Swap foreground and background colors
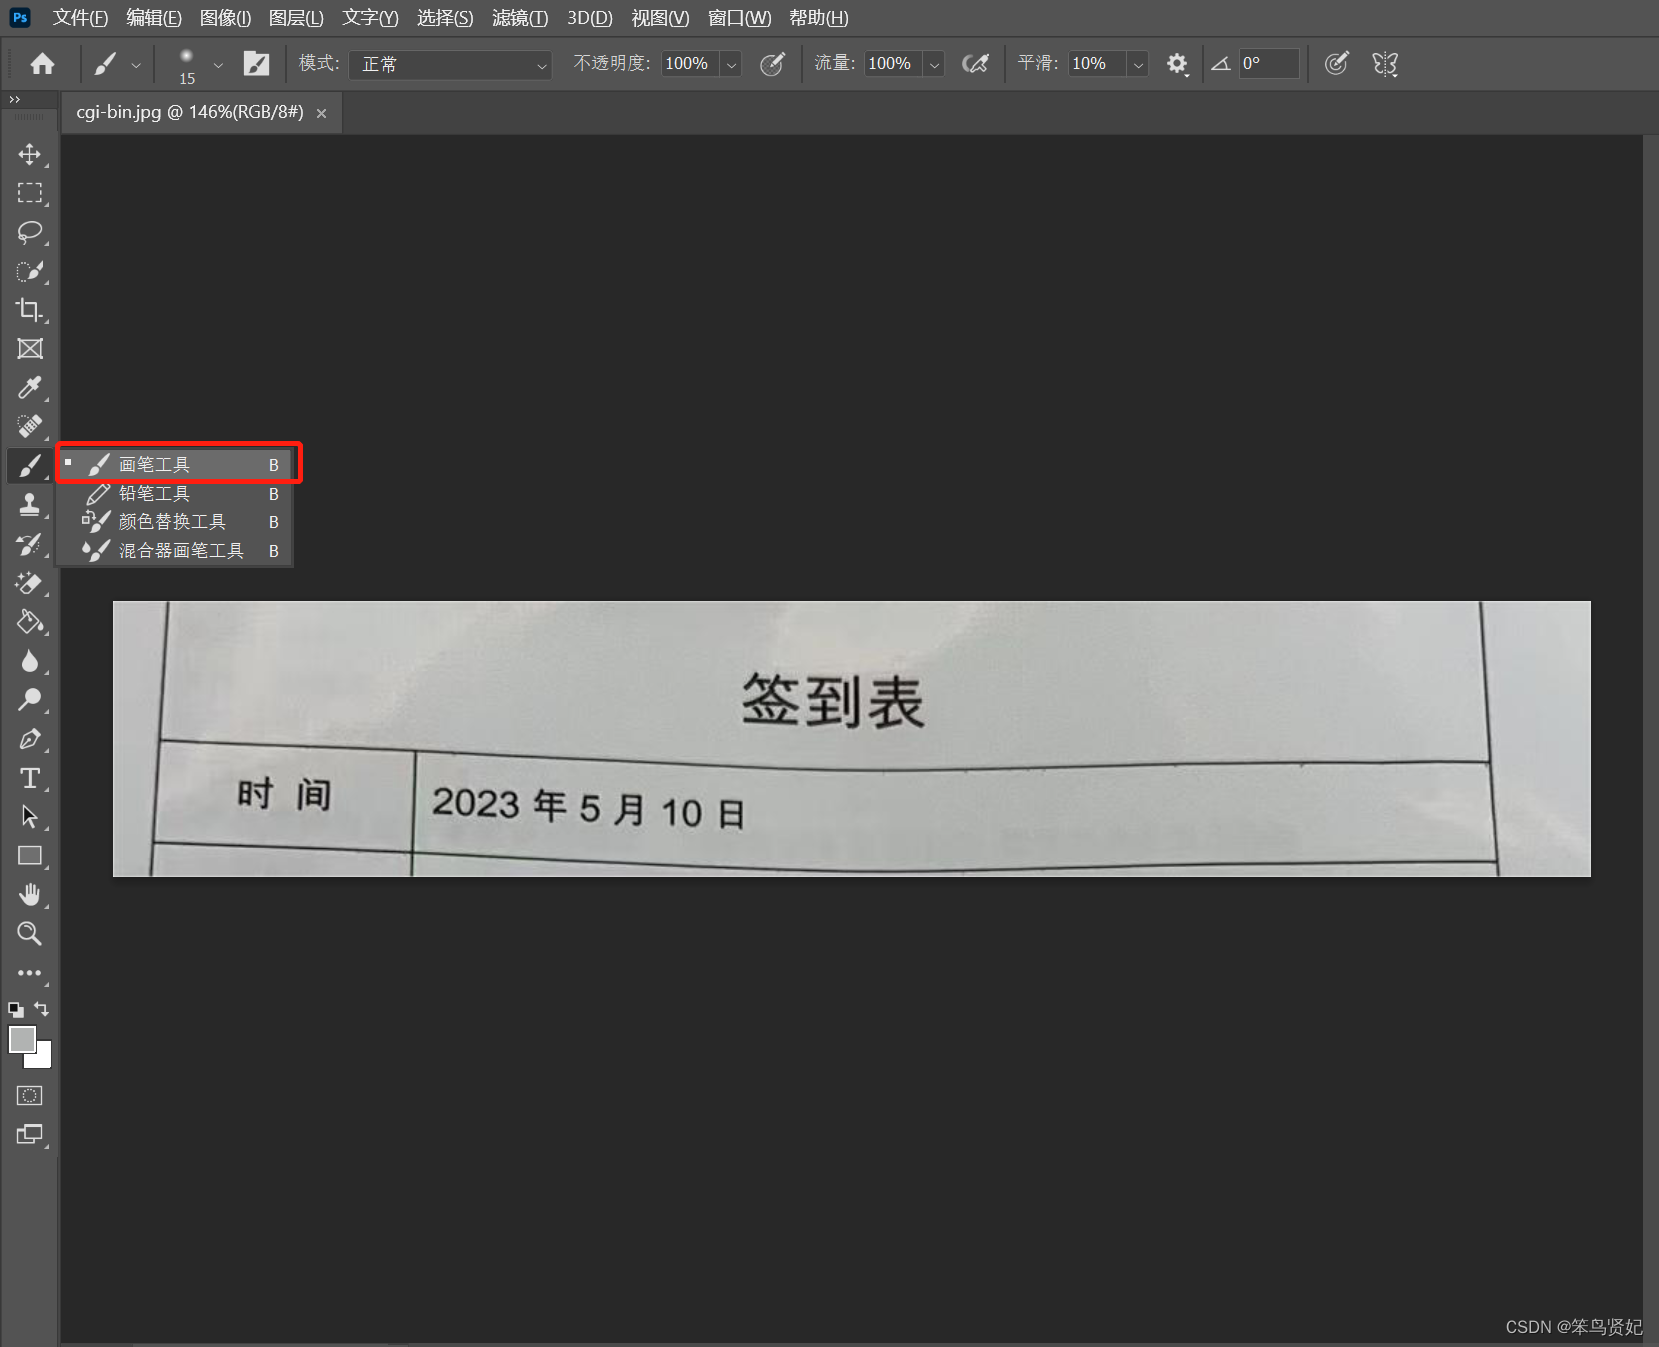1659x1347 pixels. click(x=41, y=1009)
